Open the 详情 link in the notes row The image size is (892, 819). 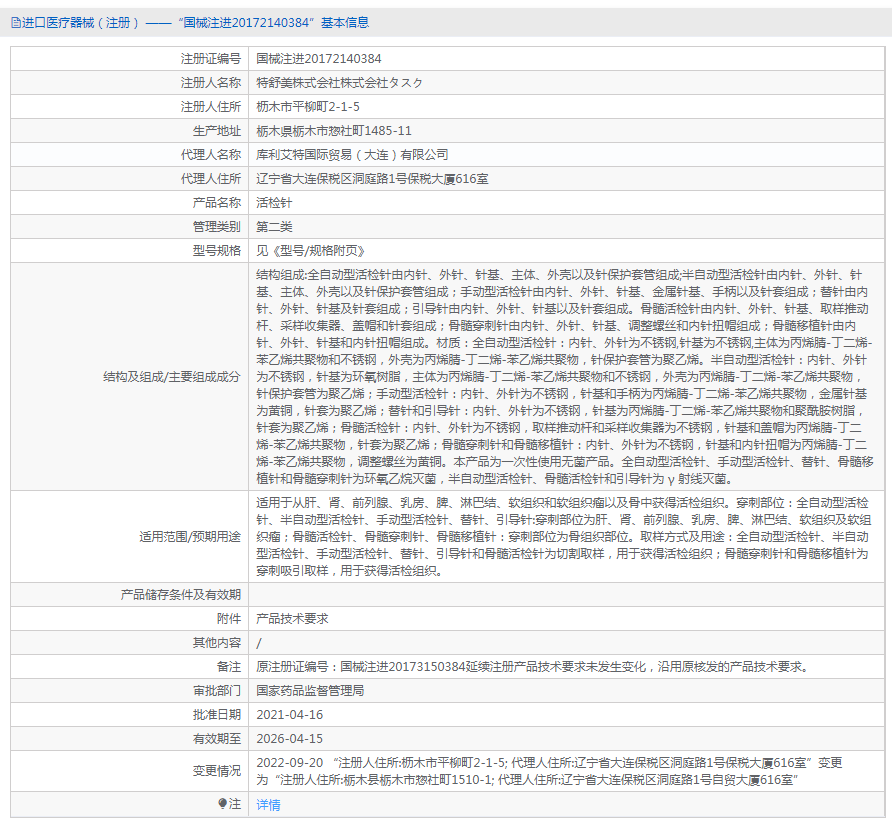tap(268, 804)
